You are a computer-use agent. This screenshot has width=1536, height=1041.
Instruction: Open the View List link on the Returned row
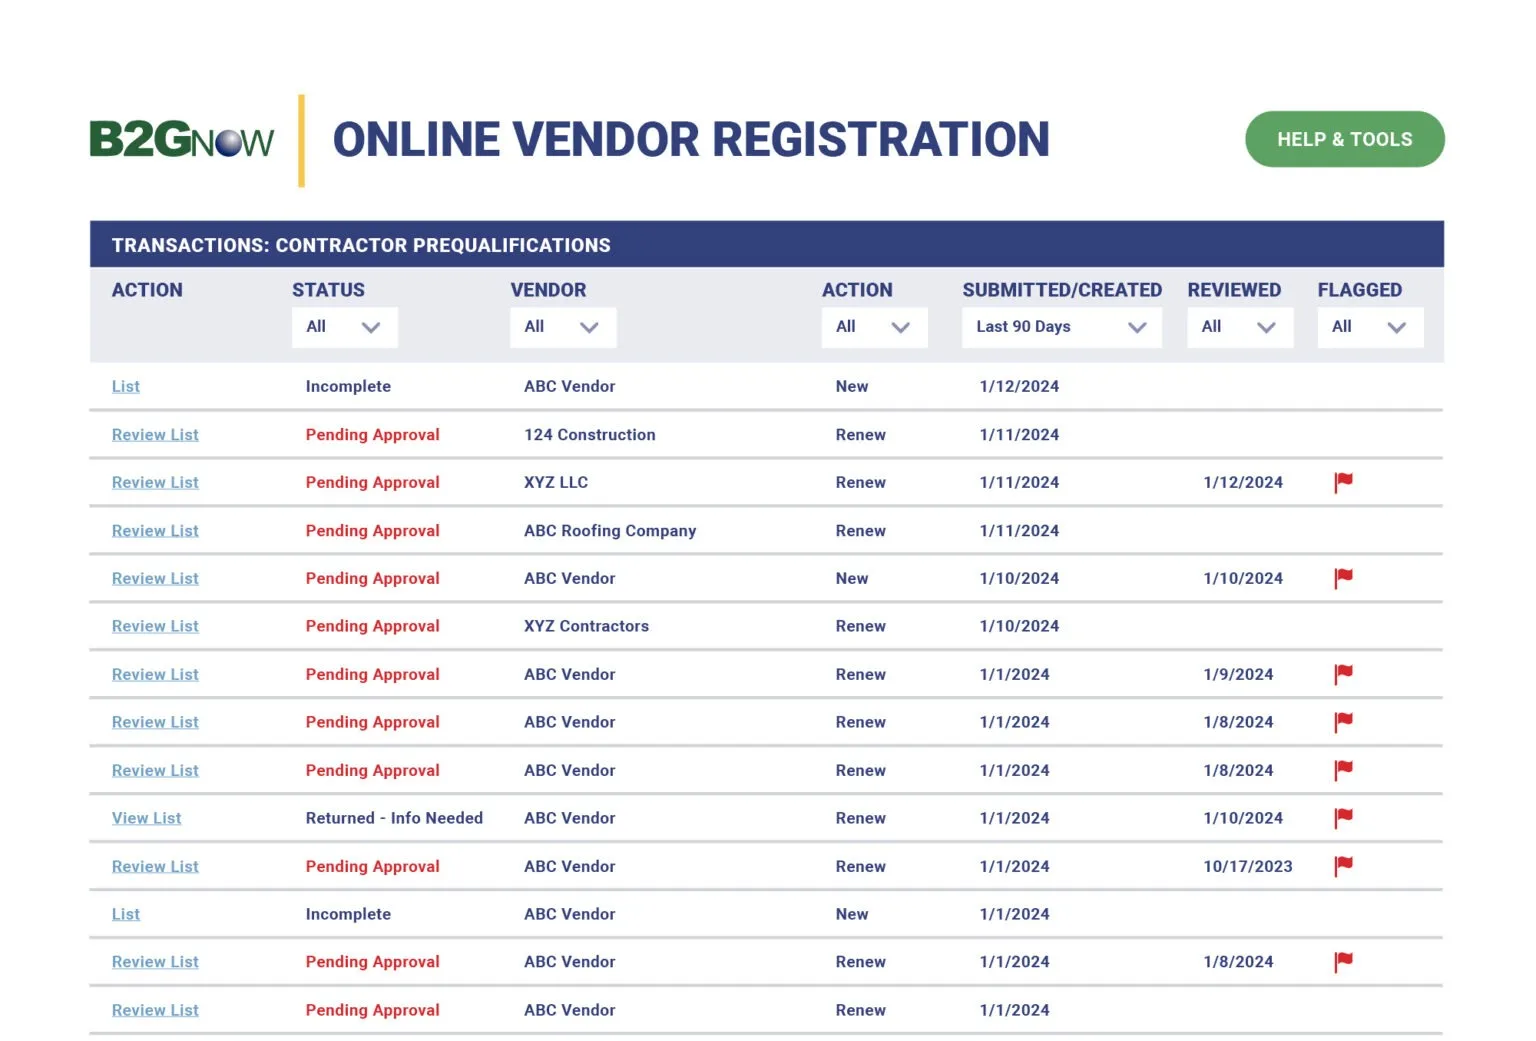coord(146,818)
